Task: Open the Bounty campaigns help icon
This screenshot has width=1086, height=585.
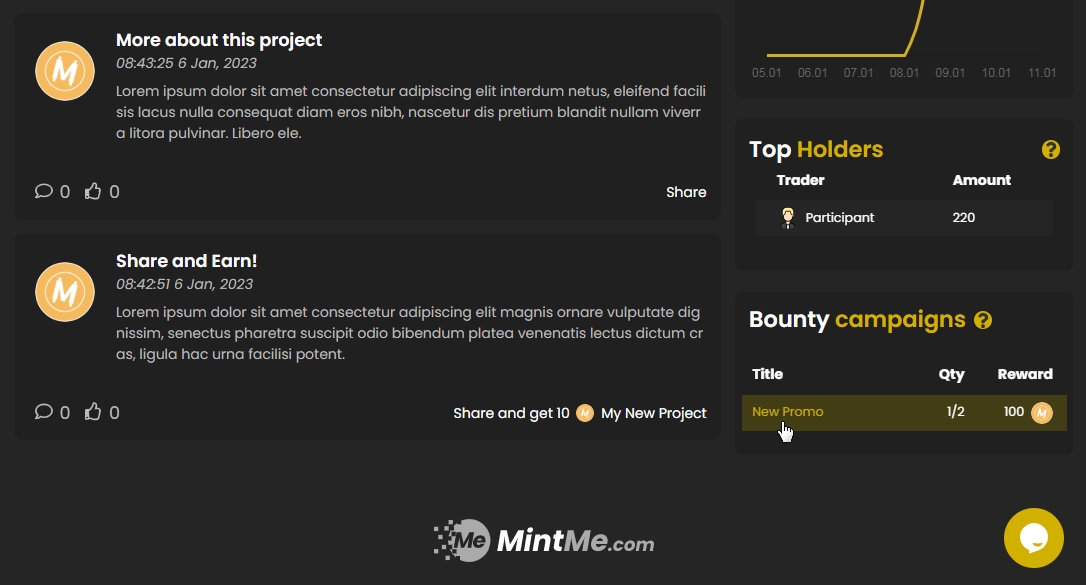Action: (983, 320)
